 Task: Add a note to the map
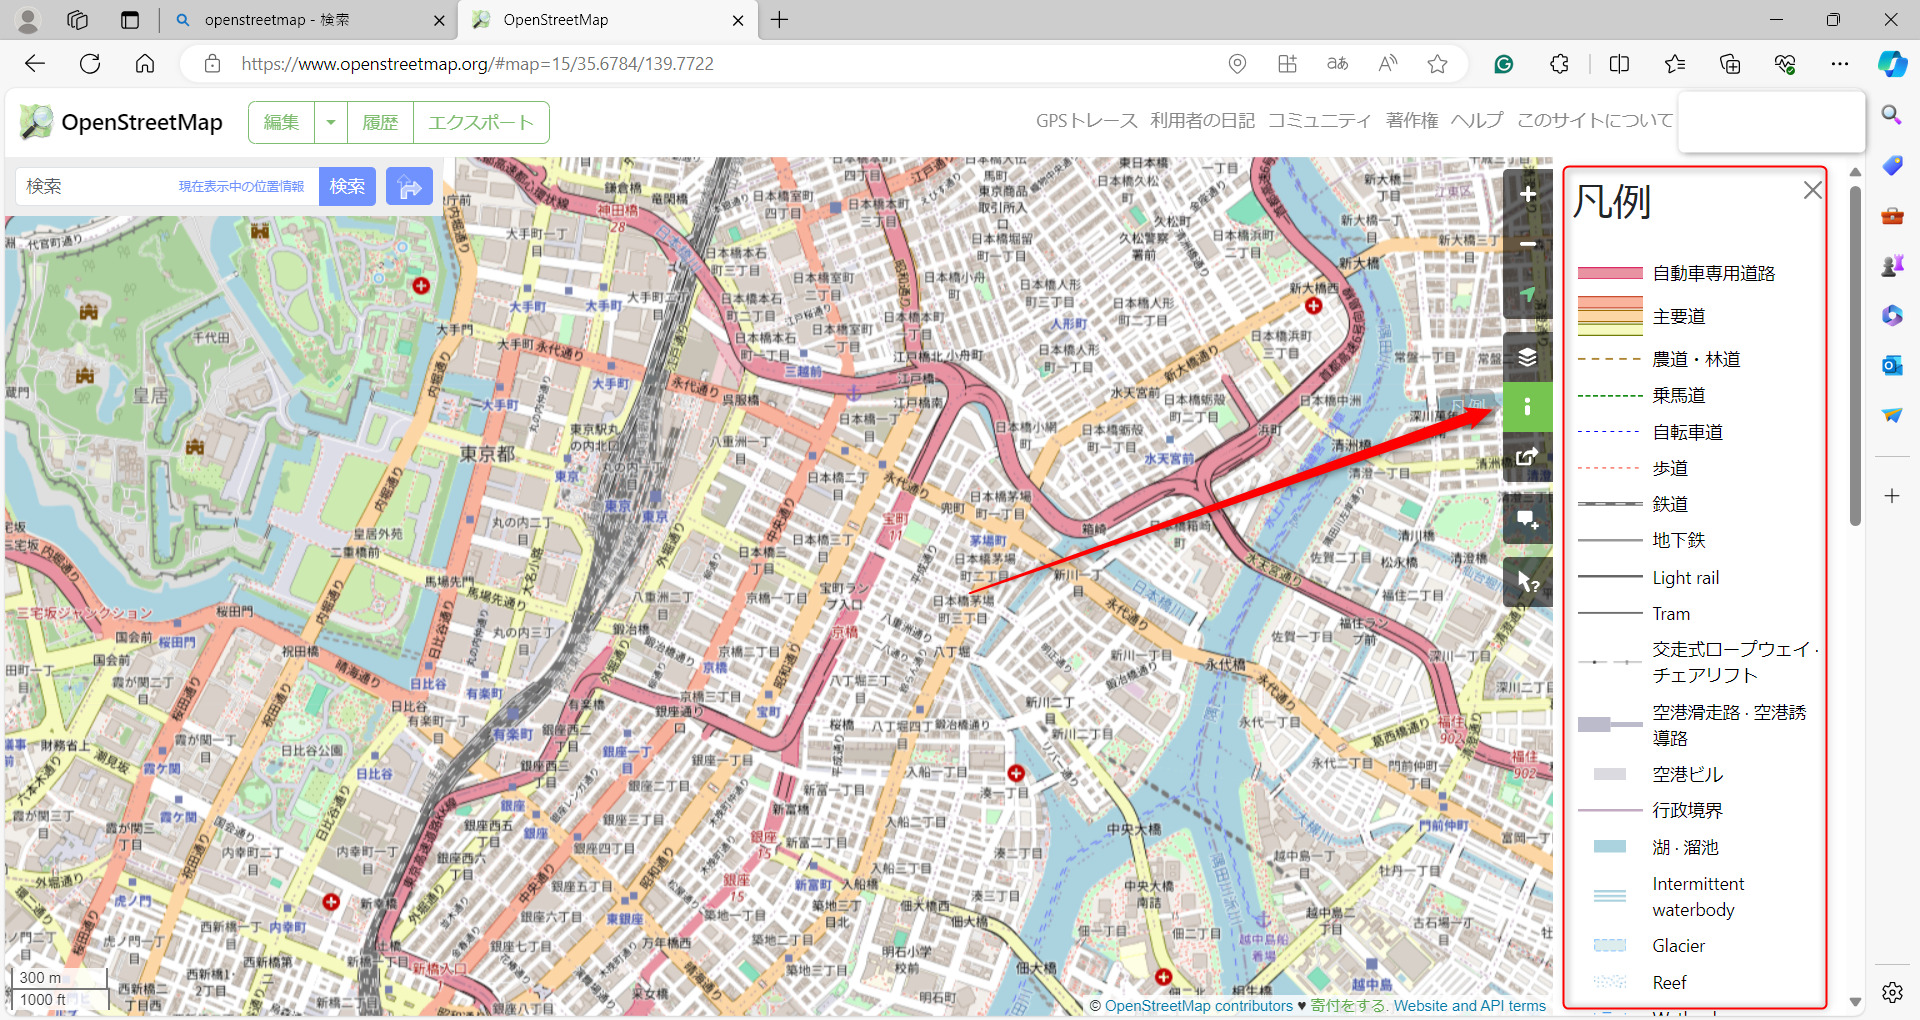[1527, 518]
